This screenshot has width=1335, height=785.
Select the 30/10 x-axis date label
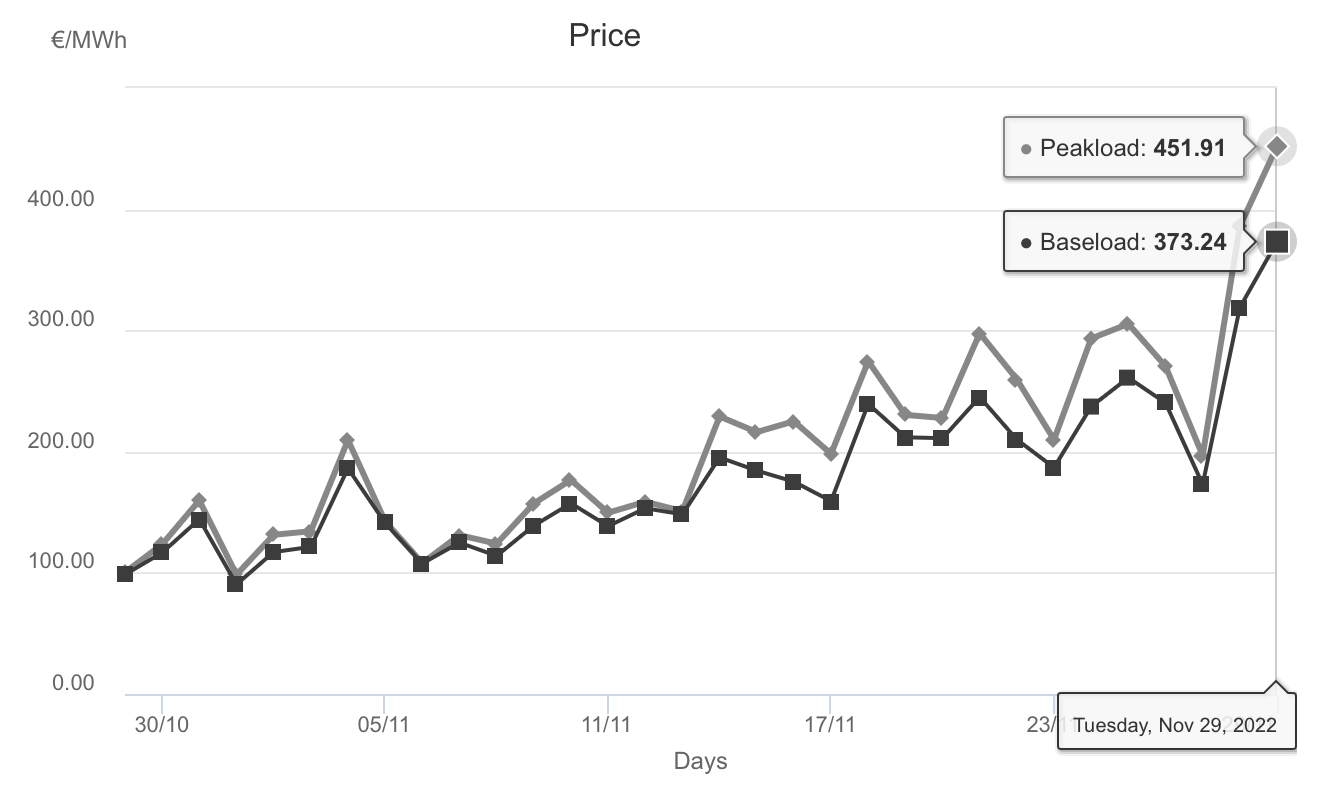click(x=162, y=725)
